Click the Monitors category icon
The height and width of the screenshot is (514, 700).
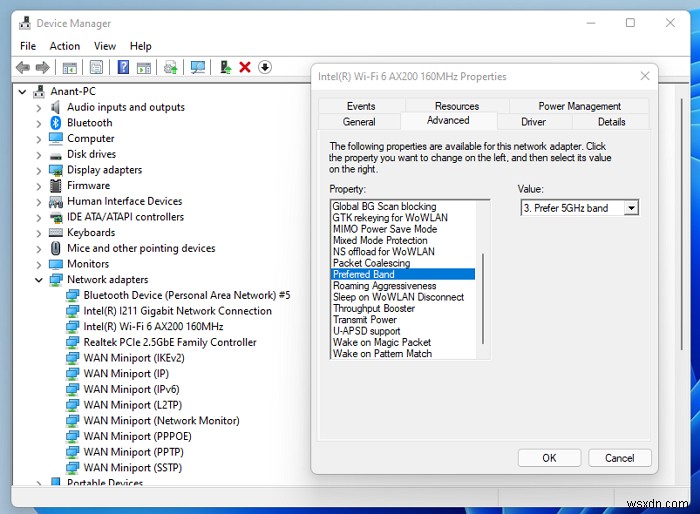click(x=55, y=264)
